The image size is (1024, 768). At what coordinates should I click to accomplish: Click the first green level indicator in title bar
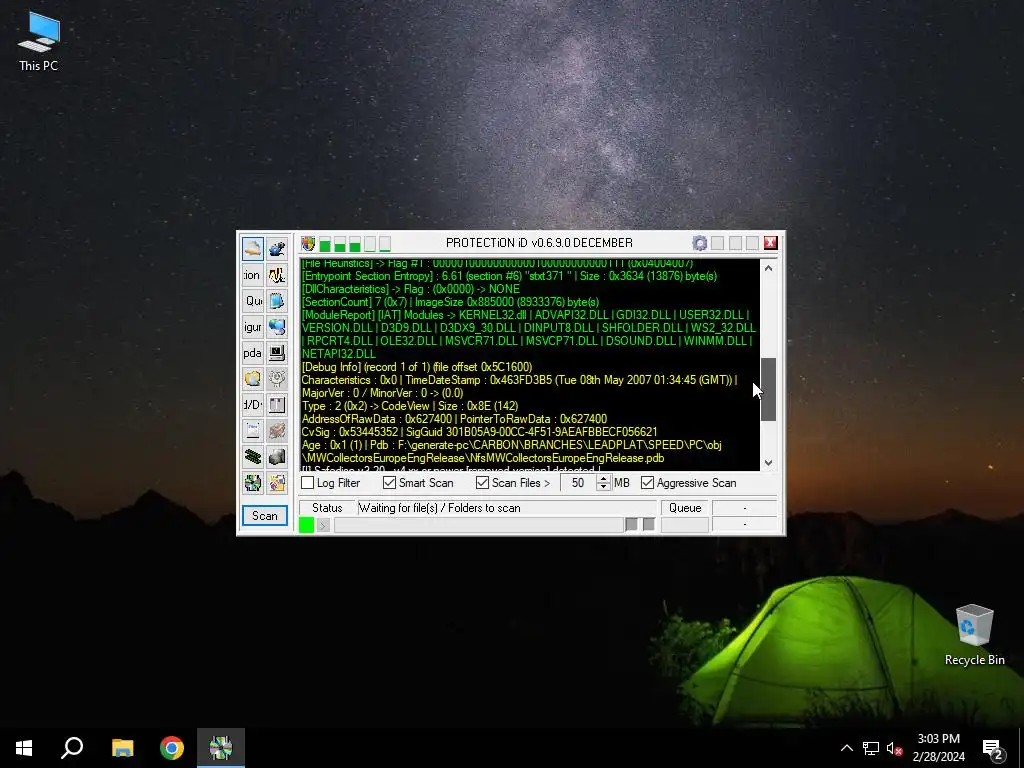pyautogui.click(x=325, y=244)
